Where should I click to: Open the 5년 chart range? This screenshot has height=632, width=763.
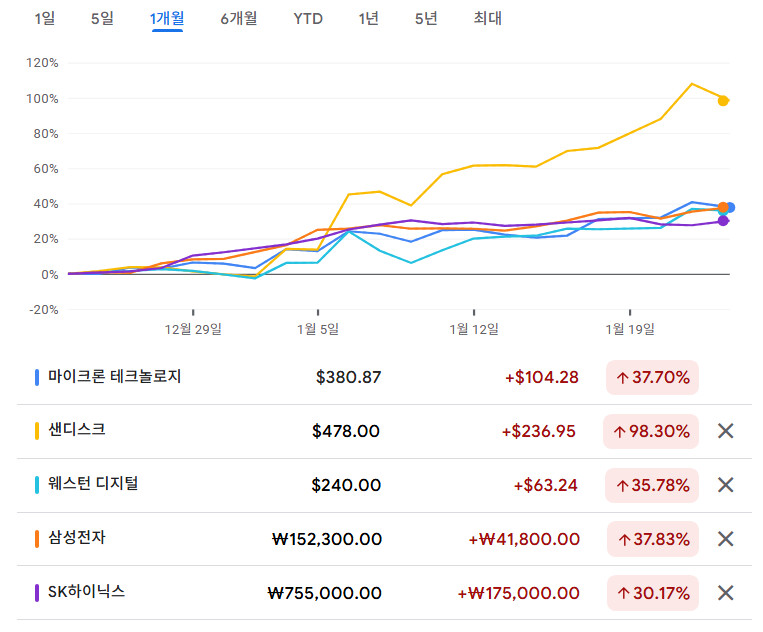(426, 18)
